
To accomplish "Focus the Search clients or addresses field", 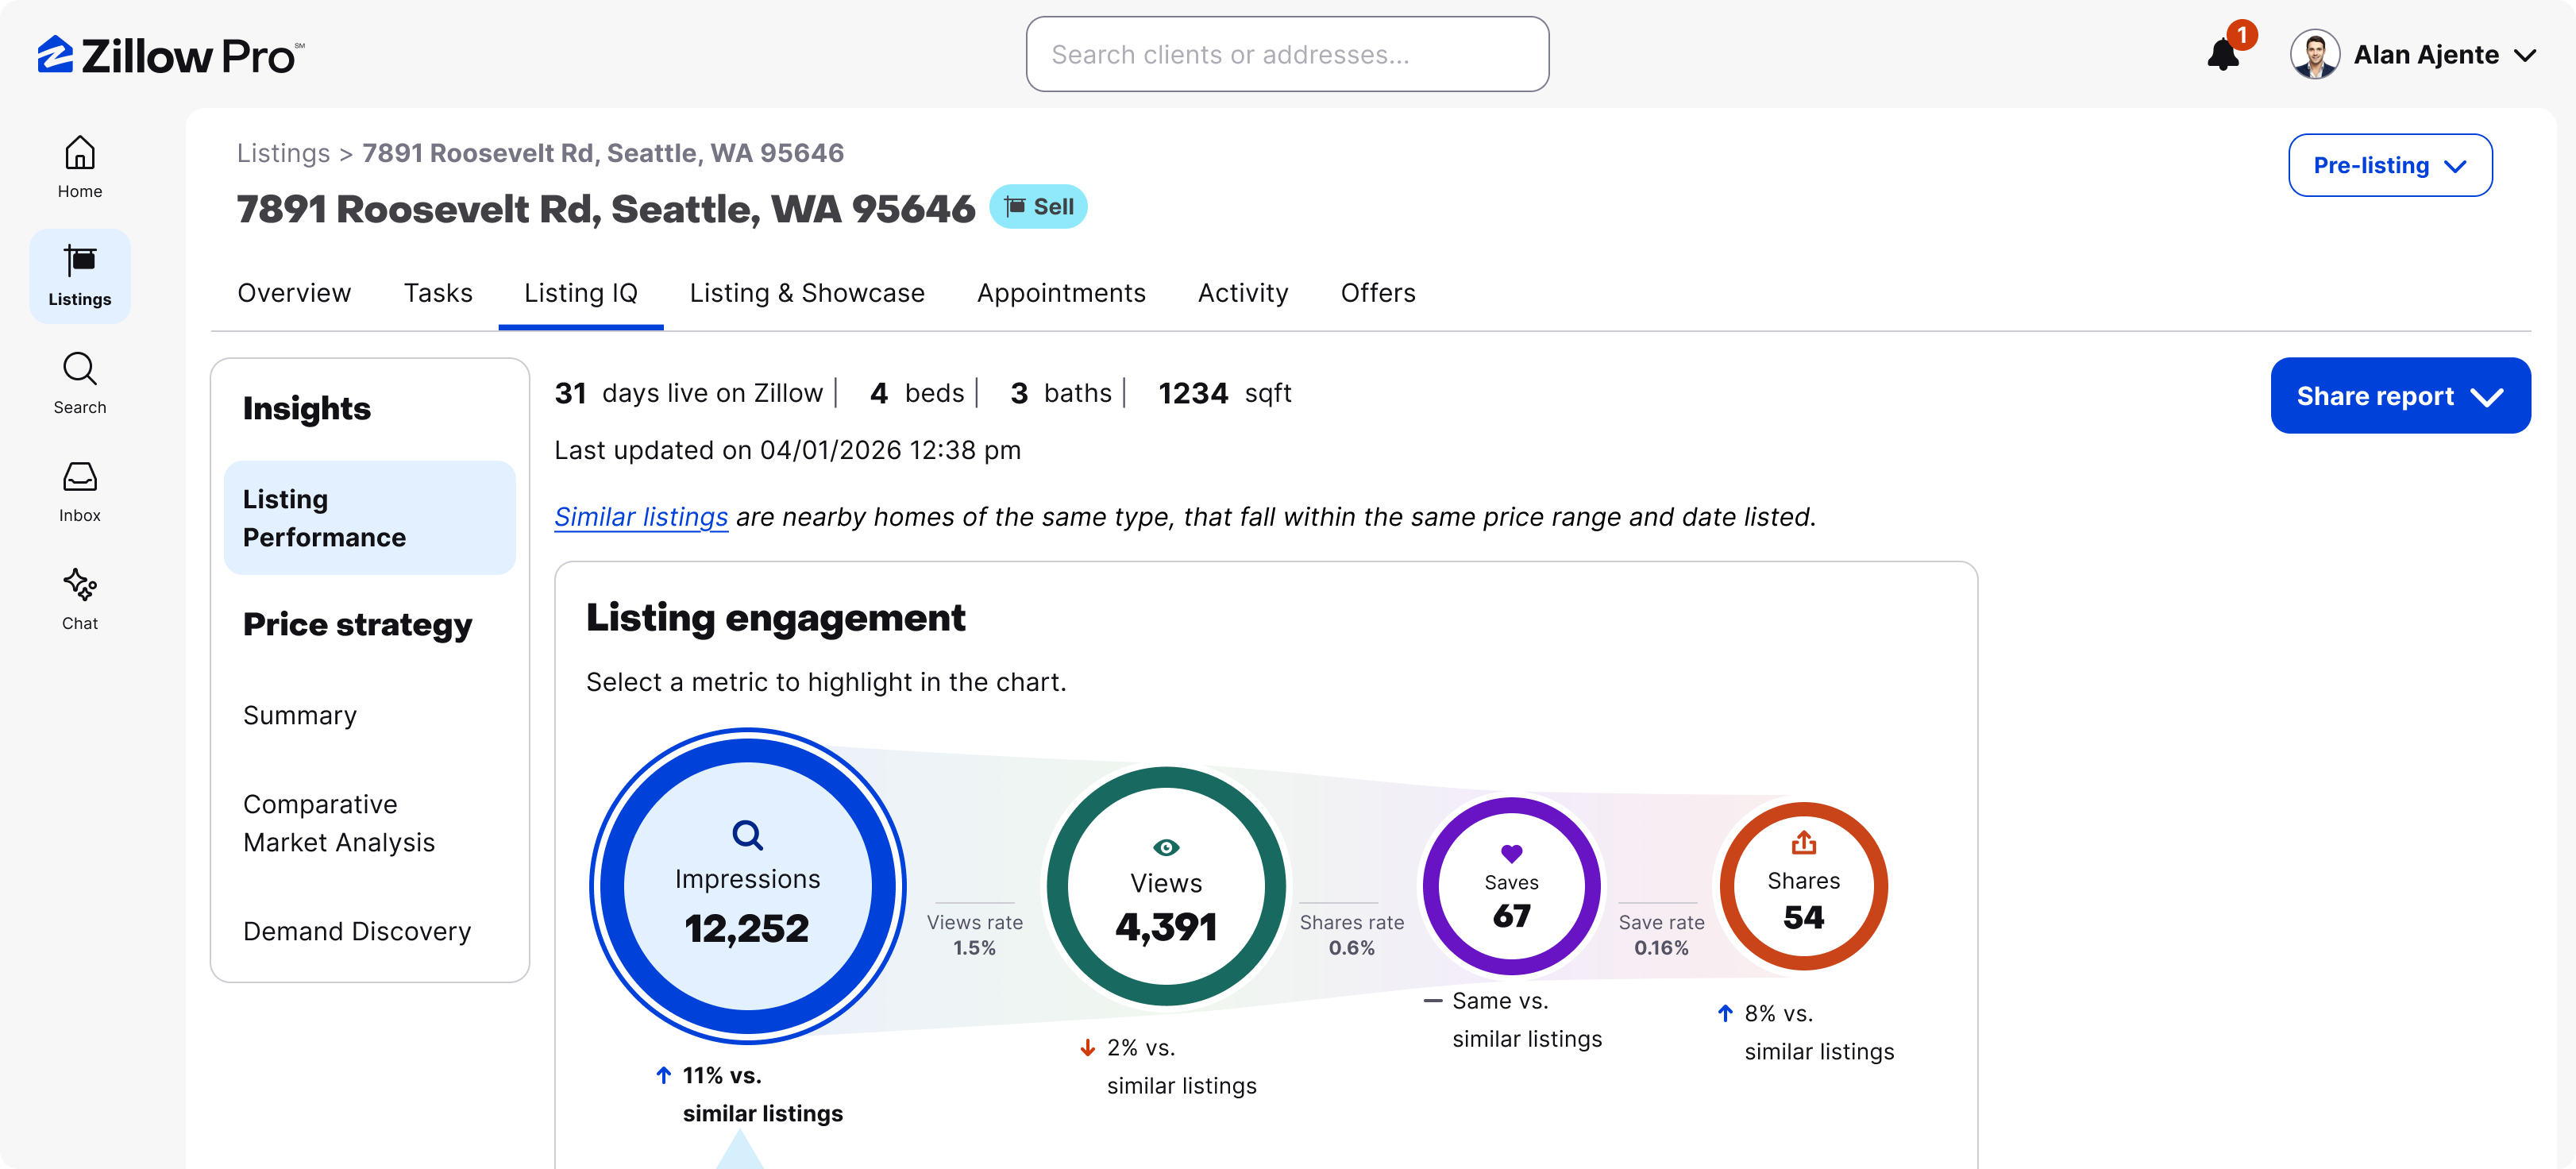I will pos(1287,54).
